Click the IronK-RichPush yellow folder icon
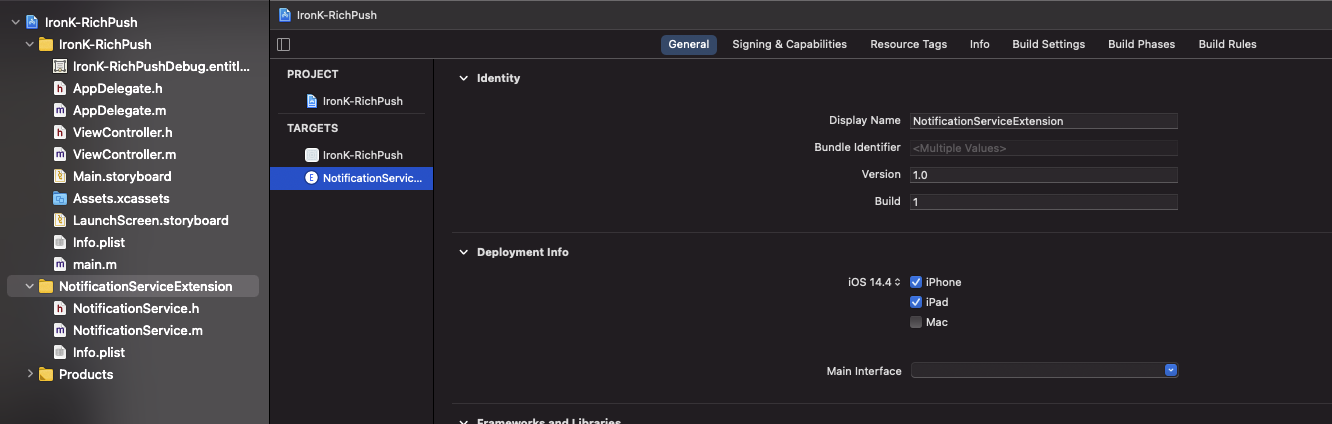The height and width of the screenshot is (424, 1332). pyautogui.click(x=46, y=44)
